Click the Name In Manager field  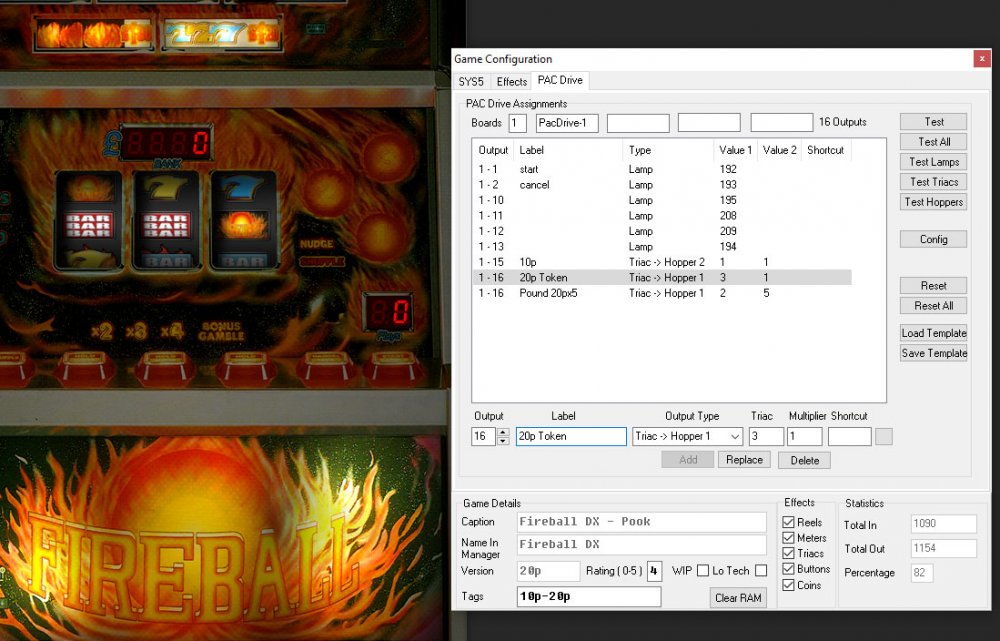pos(642,545)
